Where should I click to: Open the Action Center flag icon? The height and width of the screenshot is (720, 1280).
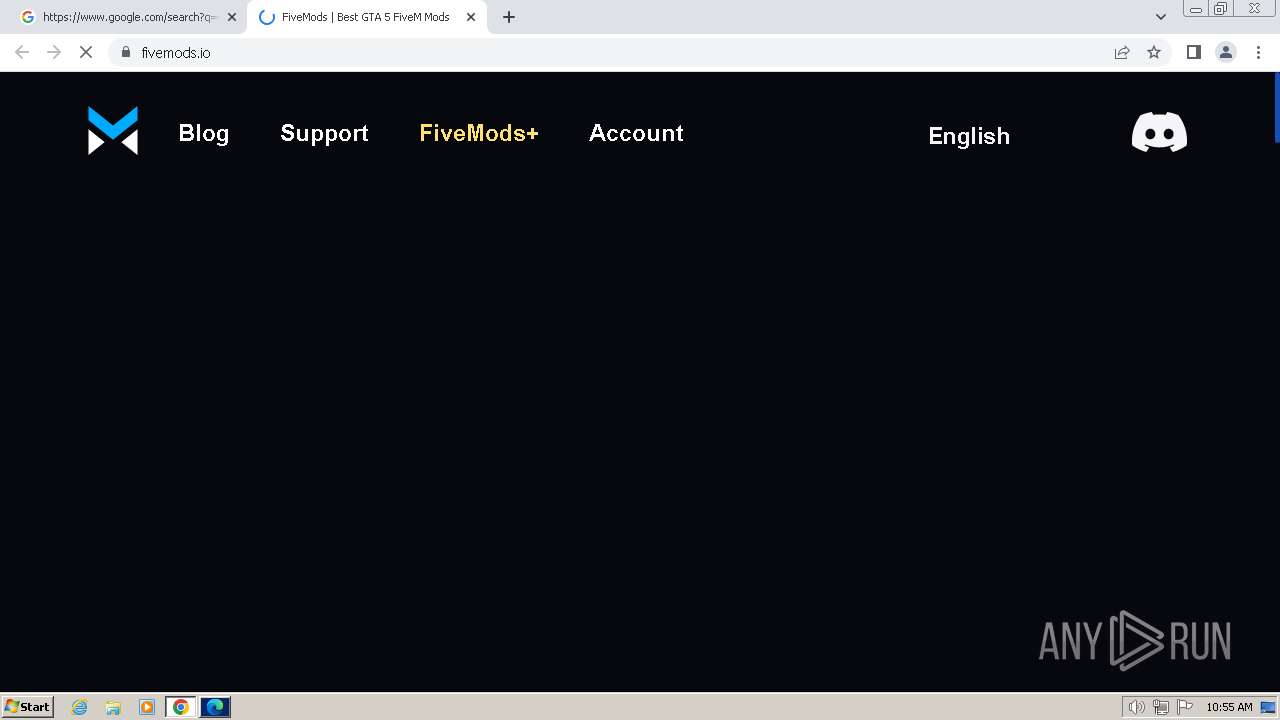[x=1185, y=707]
